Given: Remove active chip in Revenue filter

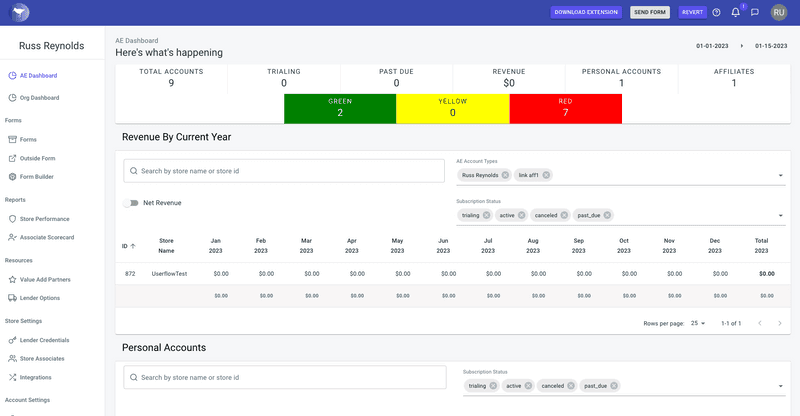Looking at the screenshot, I should [521, 215].
